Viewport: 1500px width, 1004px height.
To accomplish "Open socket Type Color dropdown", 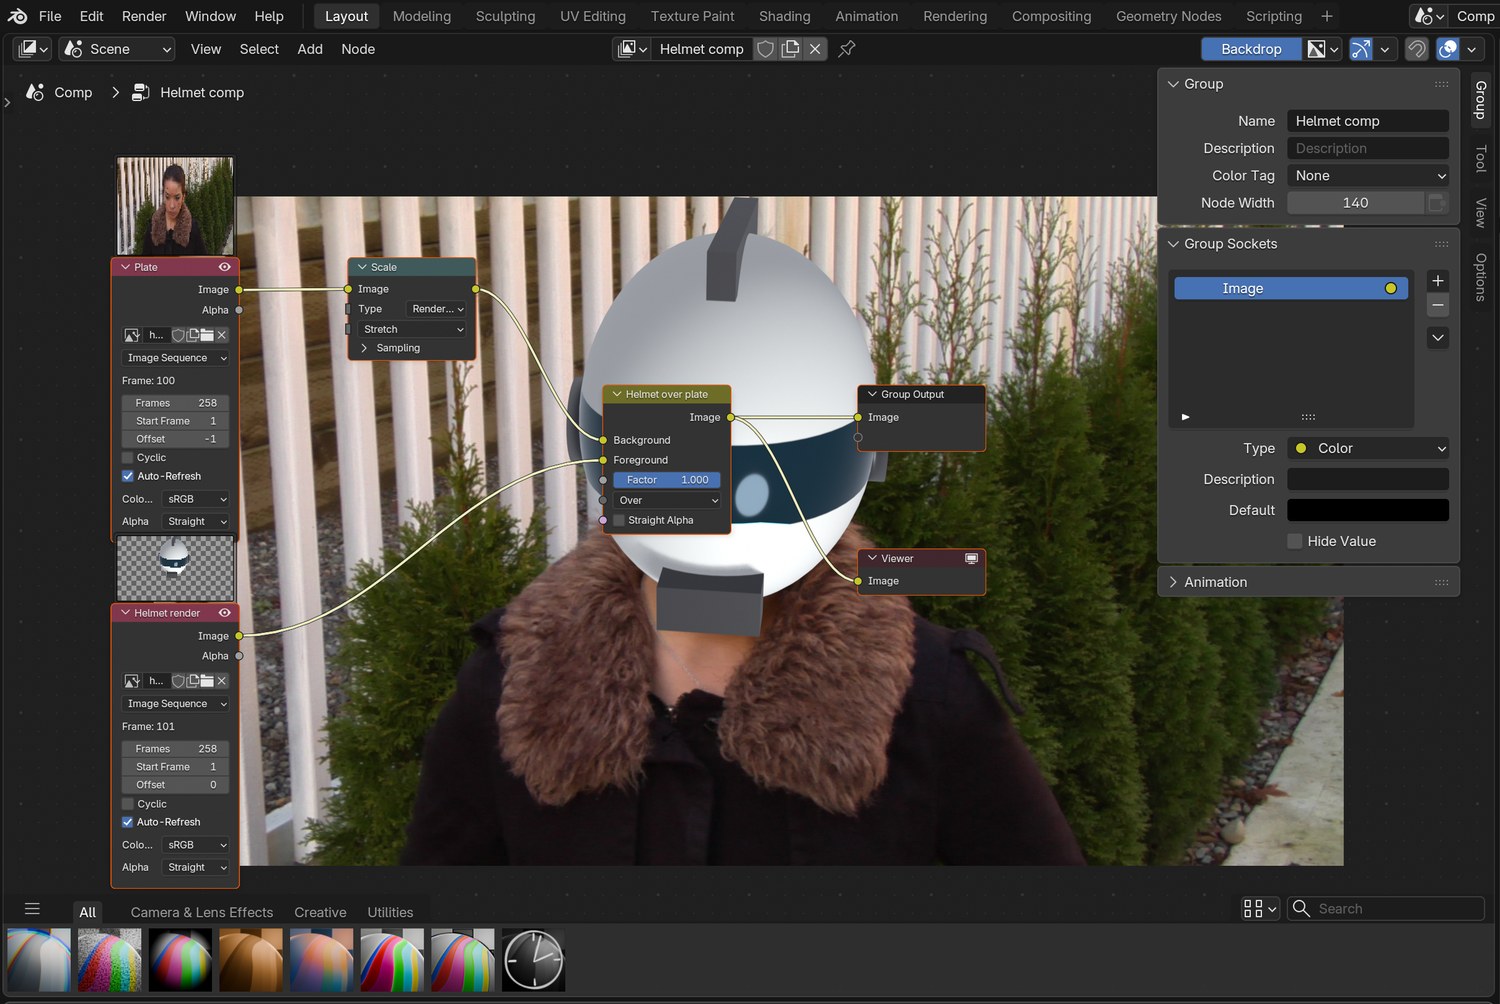I will [x=1368, y=448].
